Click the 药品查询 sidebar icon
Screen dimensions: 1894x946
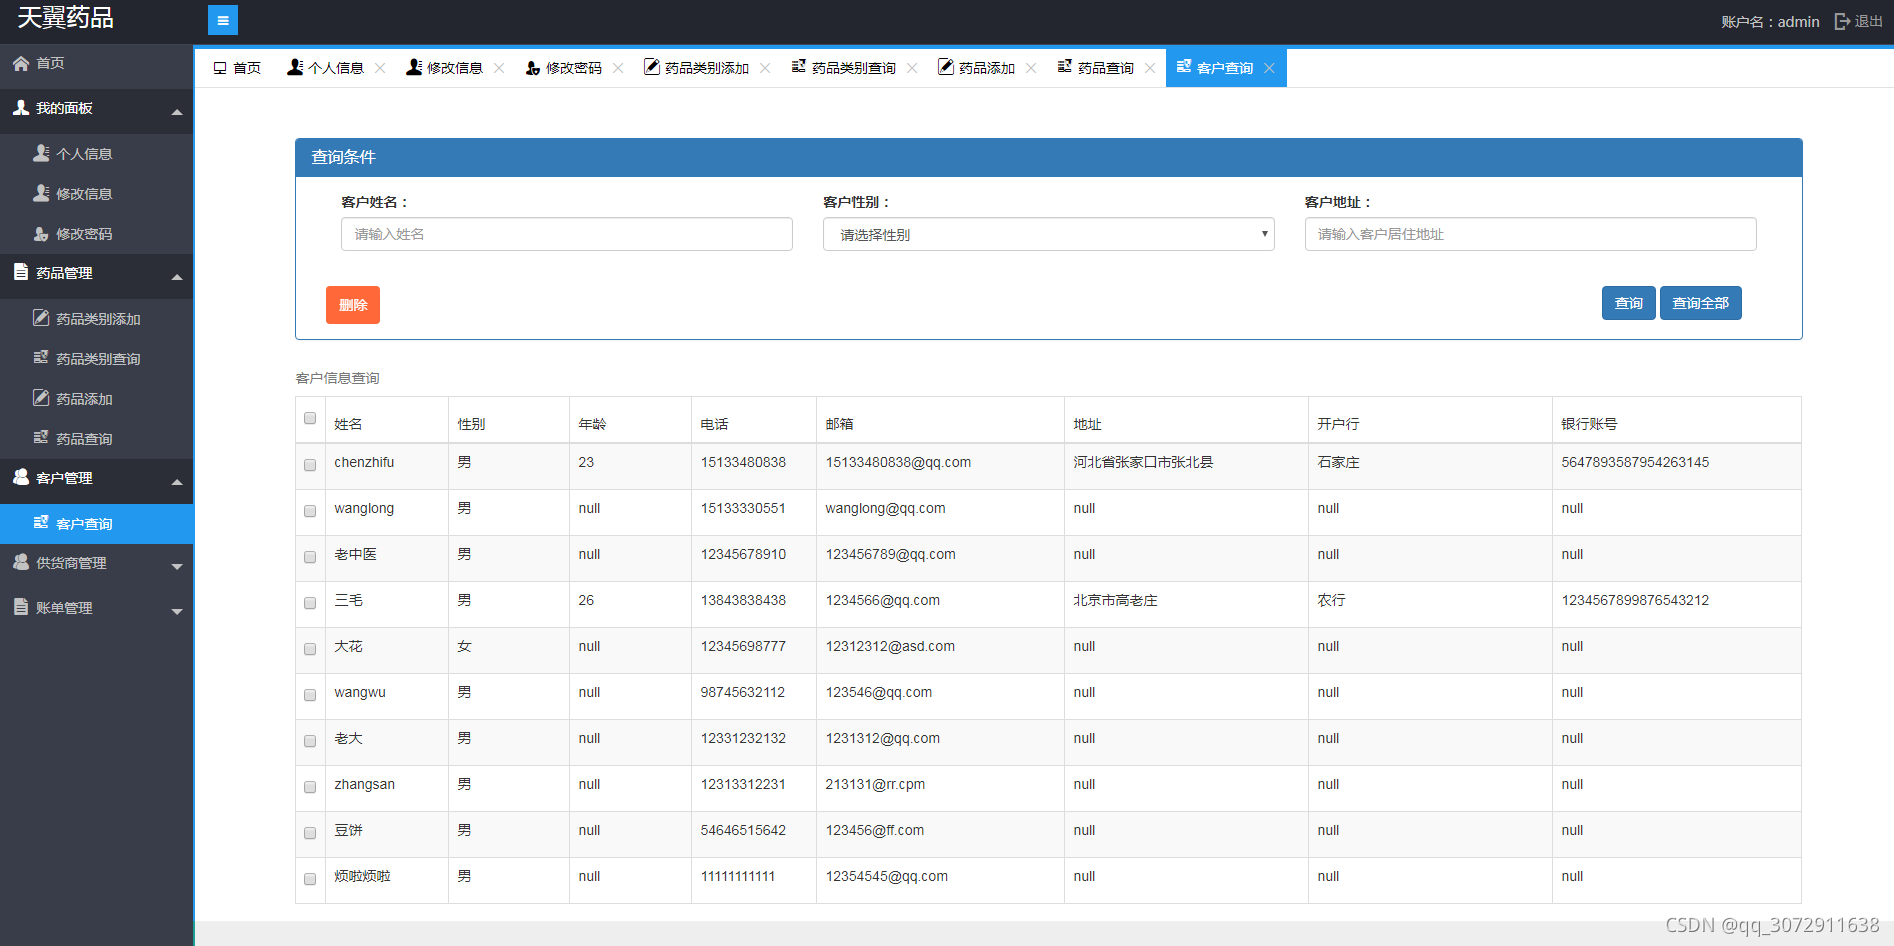(41, 438)
